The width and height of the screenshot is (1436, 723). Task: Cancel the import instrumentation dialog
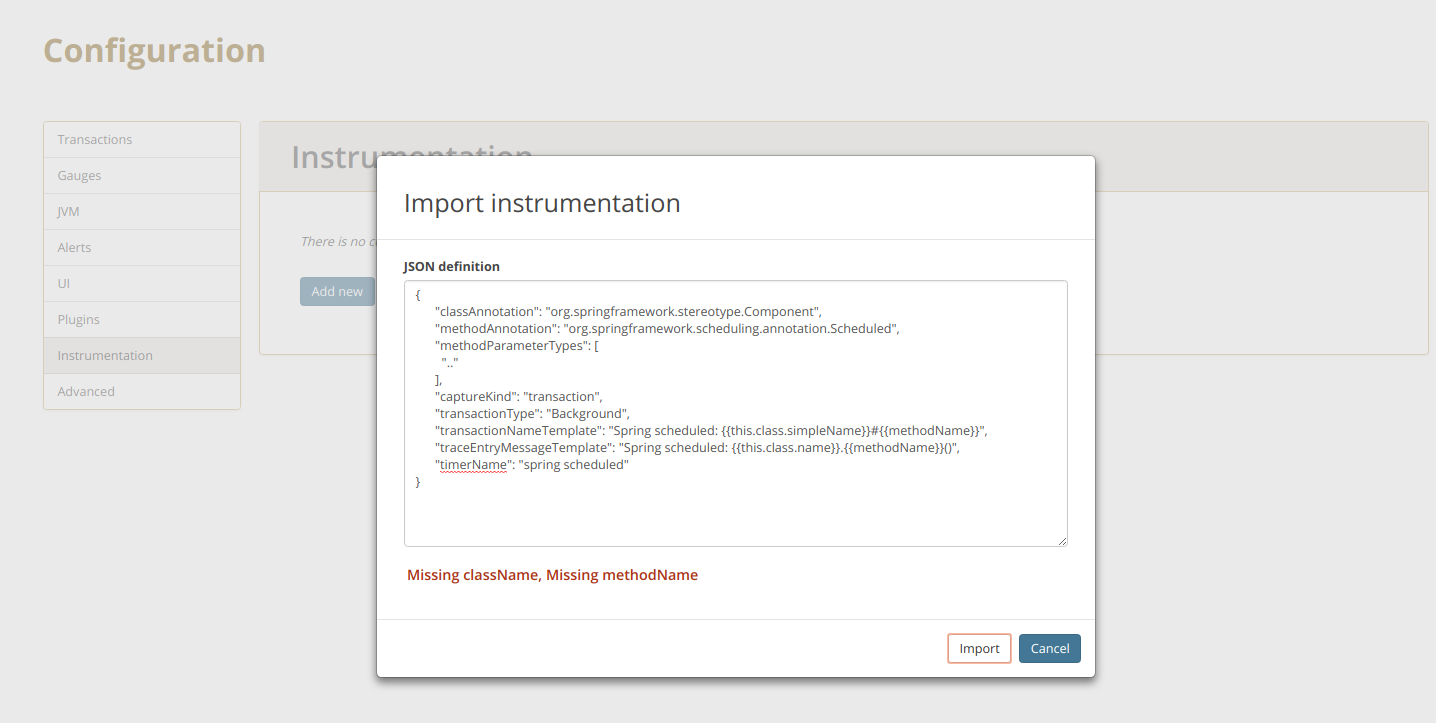pos(1049,648)
